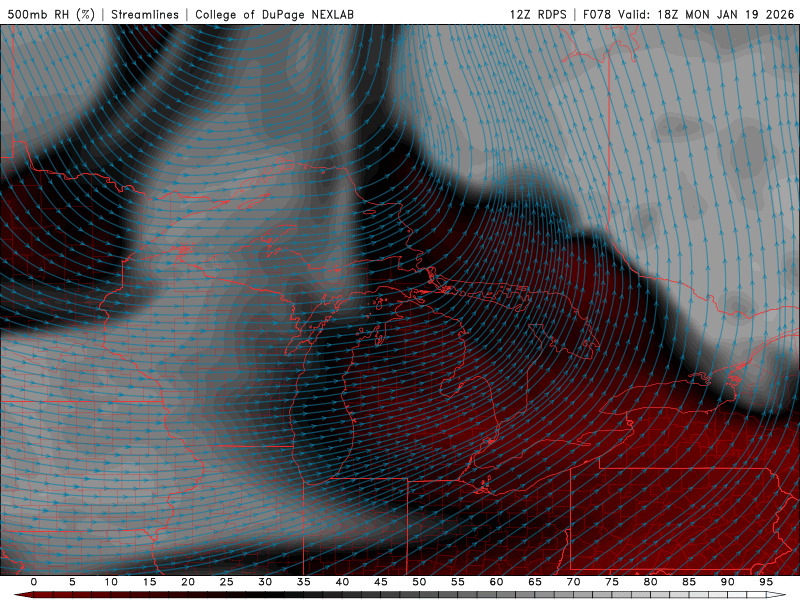The height and width of the screenshot is (600, 800).
Task: Click the '65' label on the color scale
Action: tap(535, 582)
